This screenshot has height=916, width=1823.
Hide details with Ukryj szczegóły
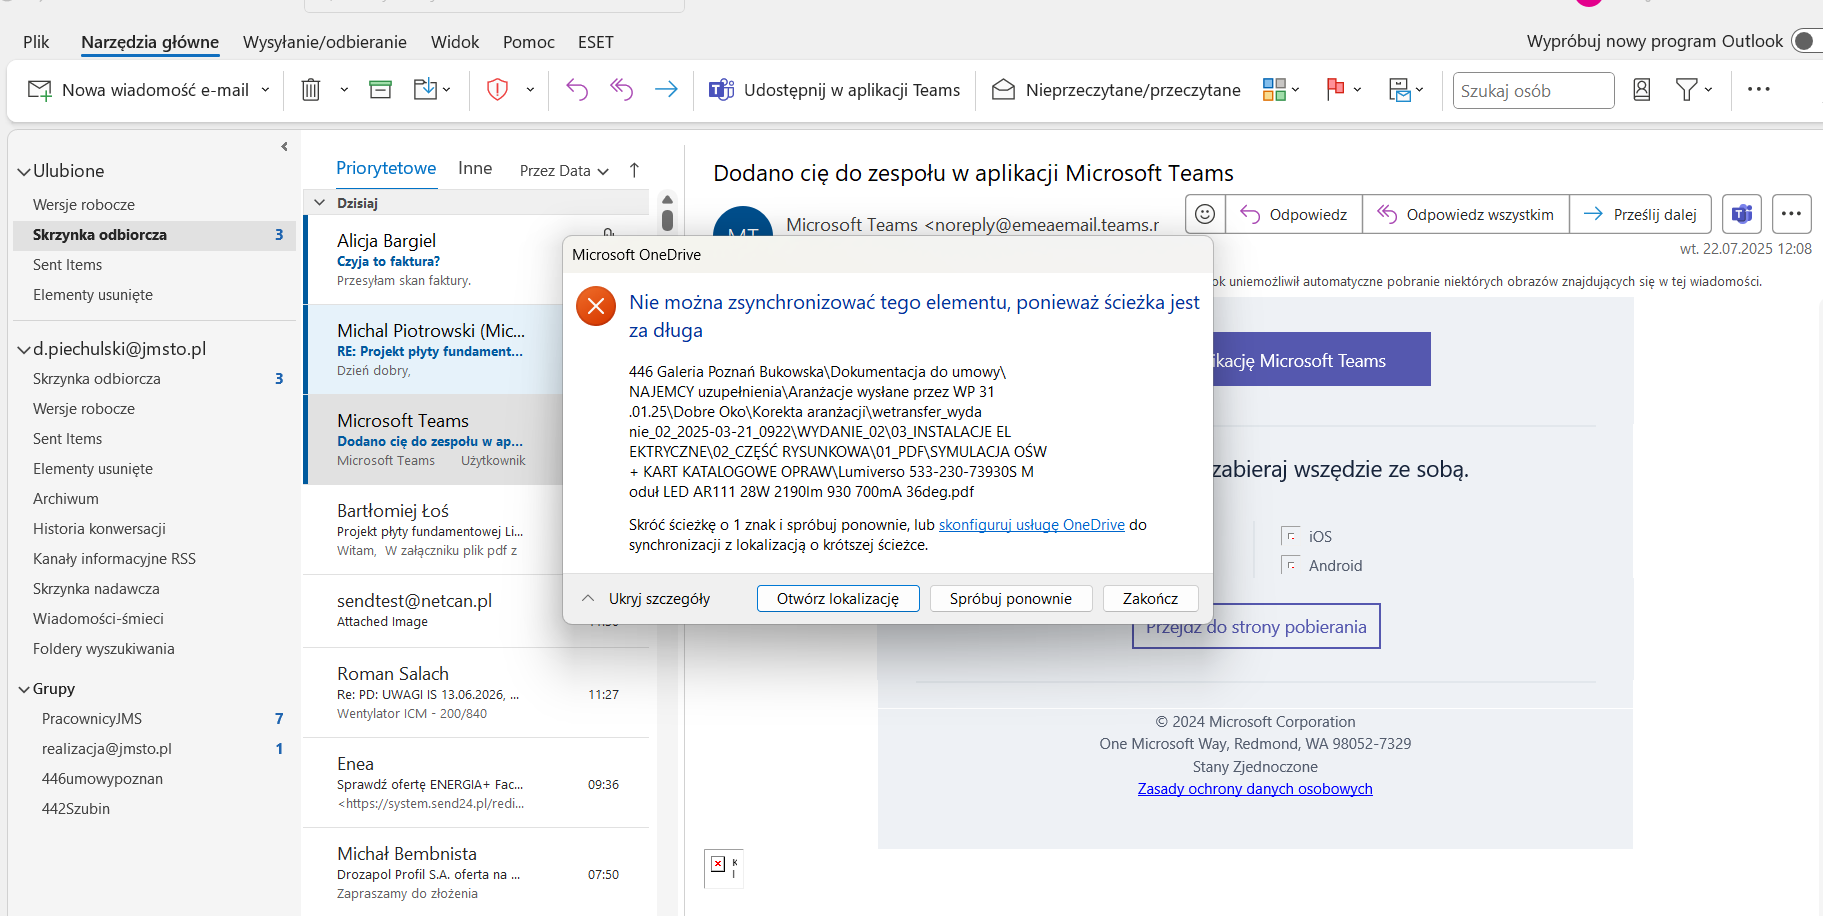click(647, 599)
